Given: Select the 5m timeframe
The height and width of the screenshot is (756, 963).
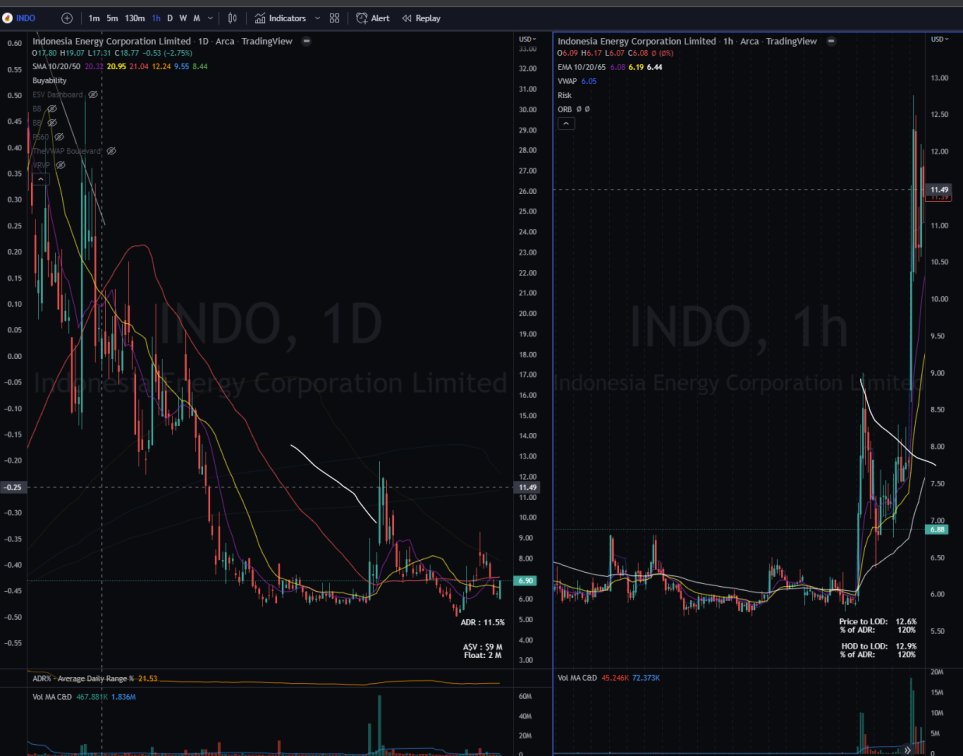Looking at the screenshot, I should 112,18.
